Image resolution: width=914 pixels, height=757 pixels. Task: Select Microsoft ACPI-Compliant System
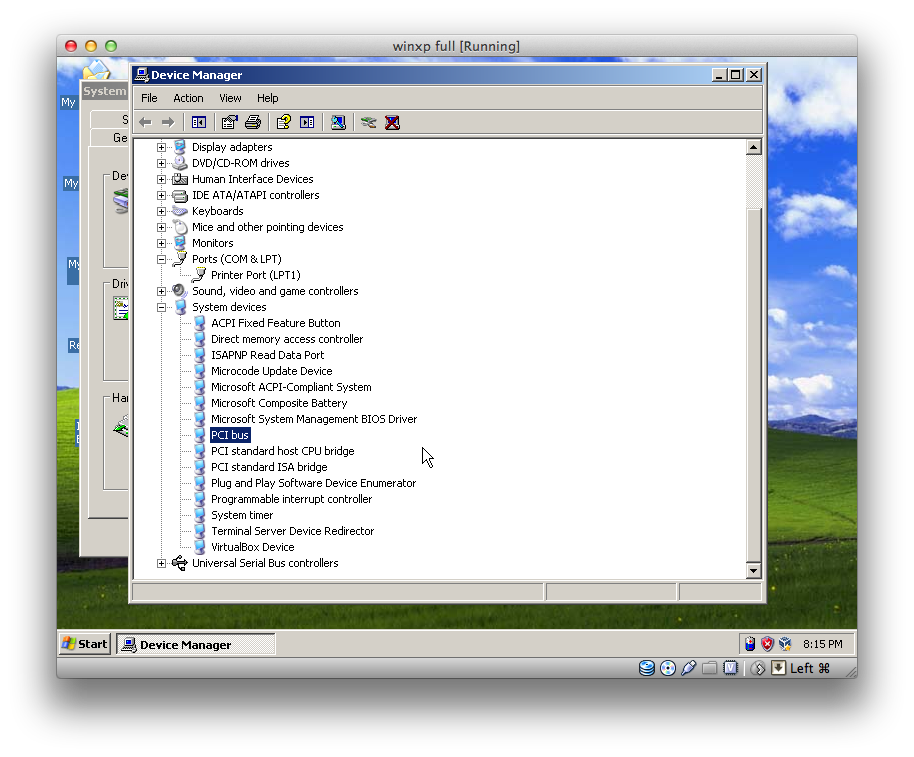coord(291,388)
